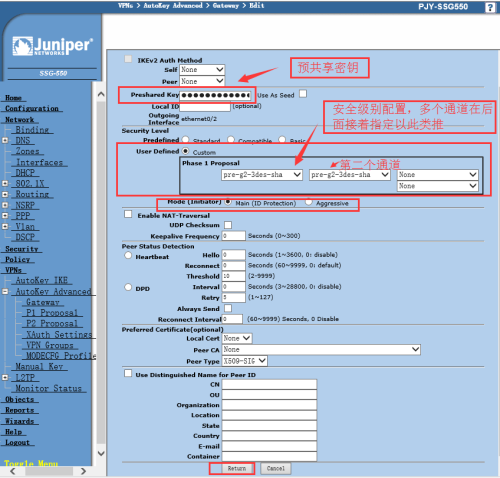Go to Home in sidebar

tap(13, 98)
